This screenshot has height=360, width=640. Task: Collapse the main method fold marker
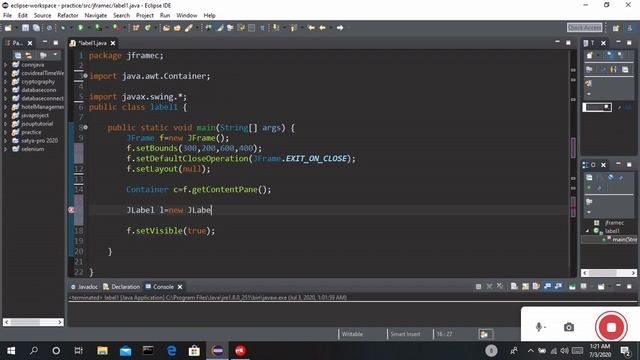[85, 127]
